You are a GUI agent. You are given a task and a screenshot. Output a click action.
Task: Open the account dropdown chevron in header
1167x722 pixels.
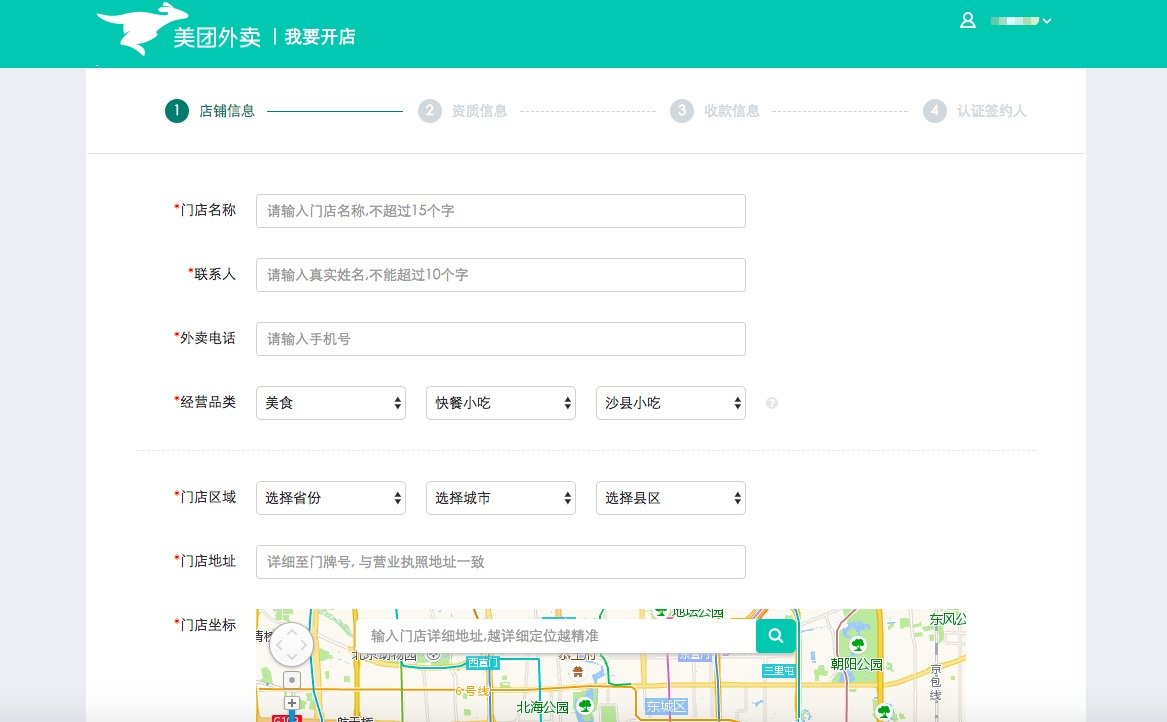coord(1047,20)
